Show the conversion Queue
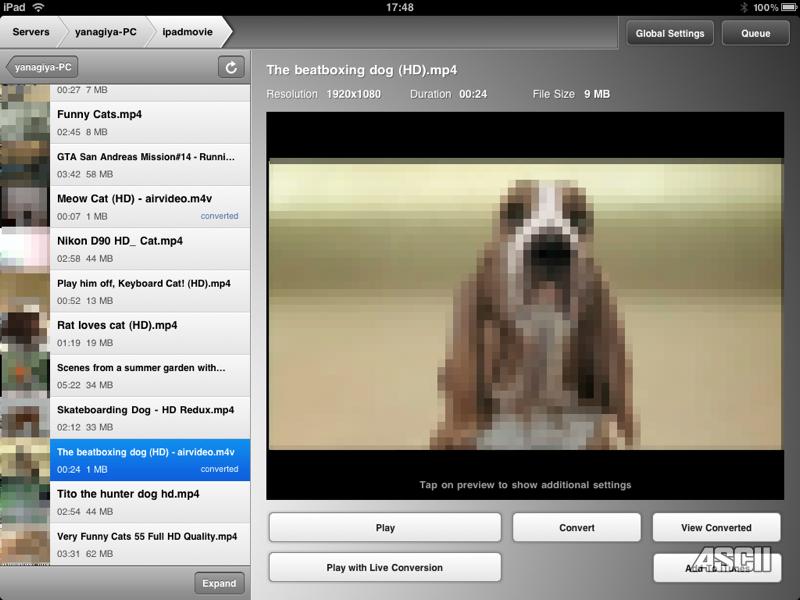The image size is (800, 600). [x=756, y=33]
